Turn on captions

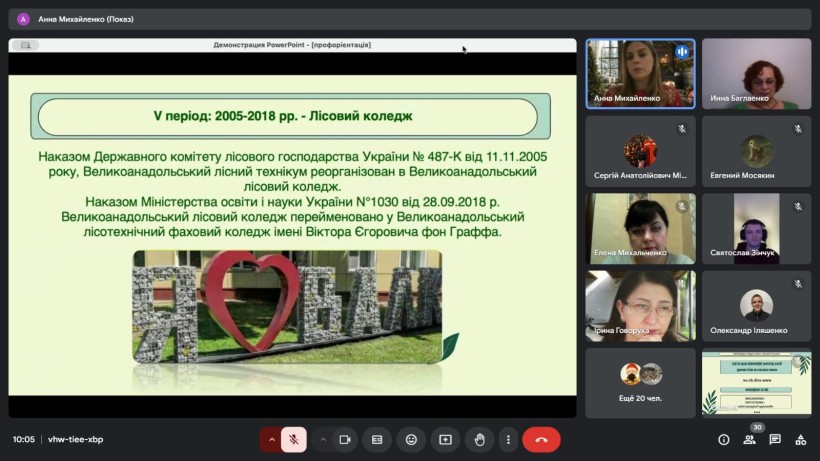pyautogui.click(x=377, y=440)
